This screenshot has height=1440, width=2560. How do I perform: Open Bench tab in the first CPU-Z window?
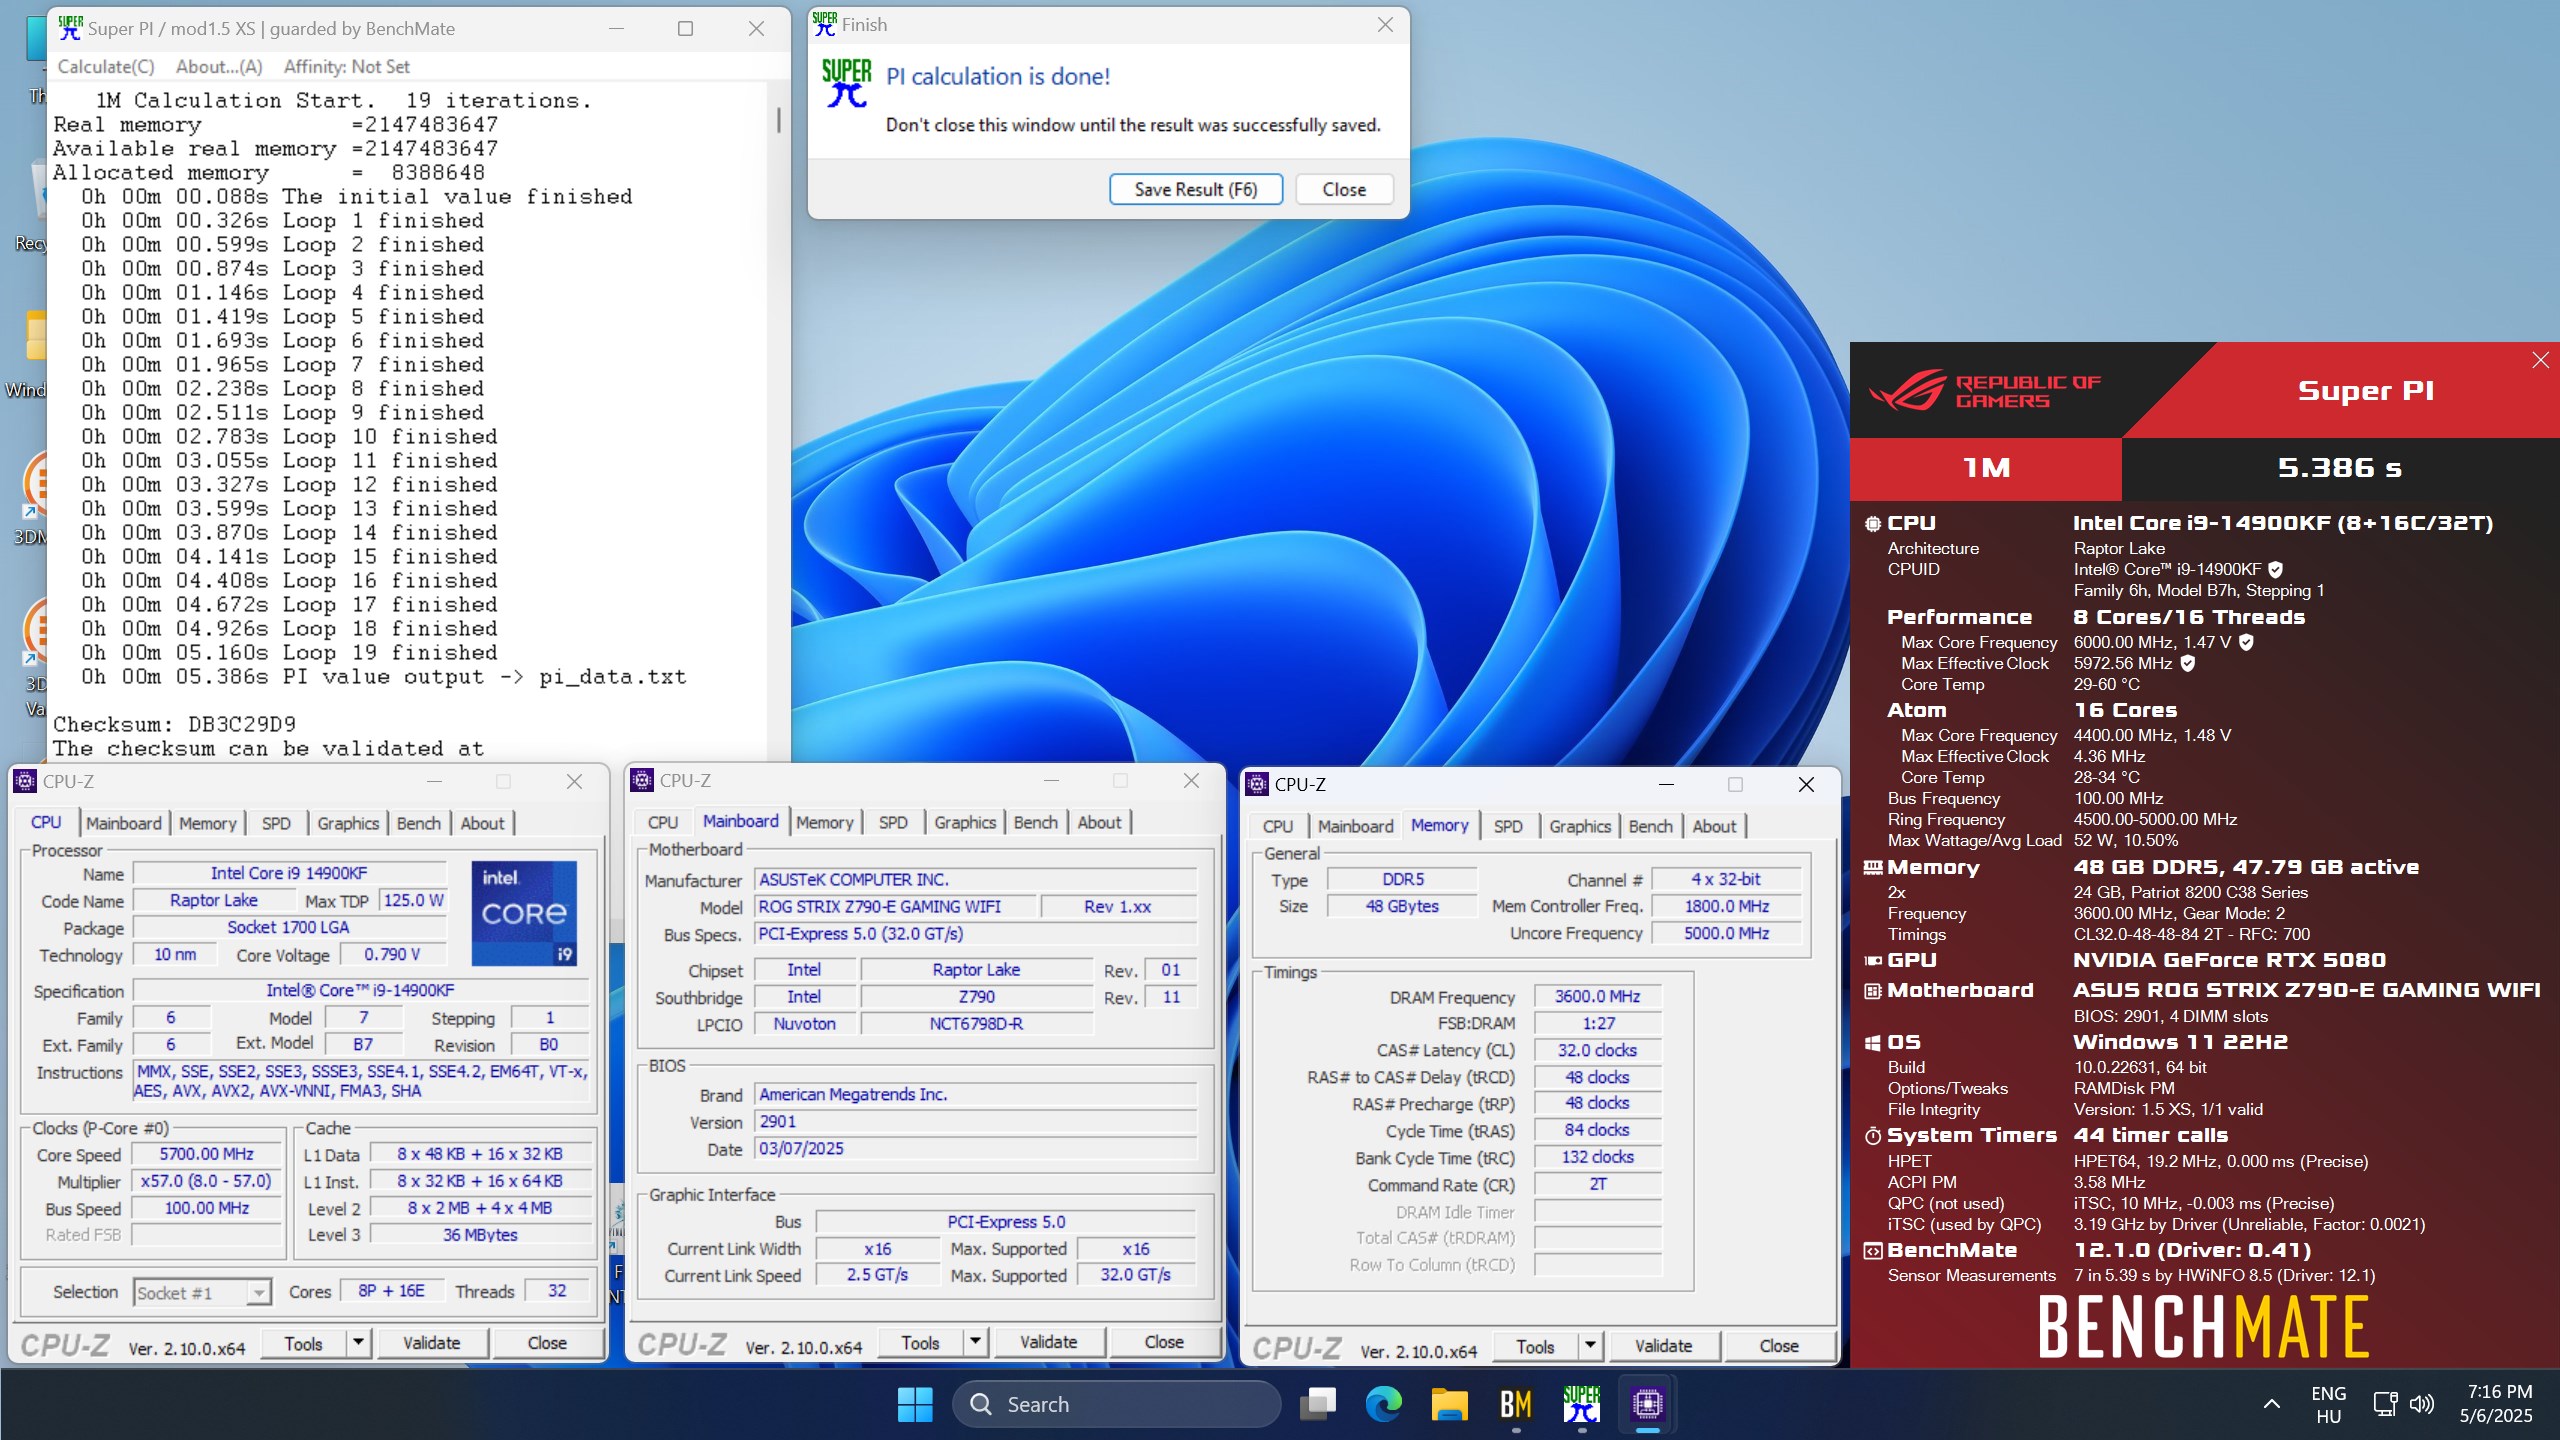[x=418, y=823]
